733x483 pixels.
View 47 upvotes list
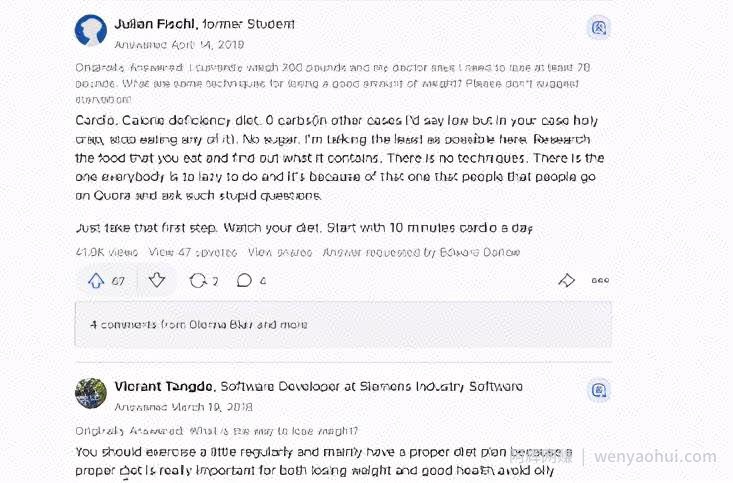coord(193,252)
